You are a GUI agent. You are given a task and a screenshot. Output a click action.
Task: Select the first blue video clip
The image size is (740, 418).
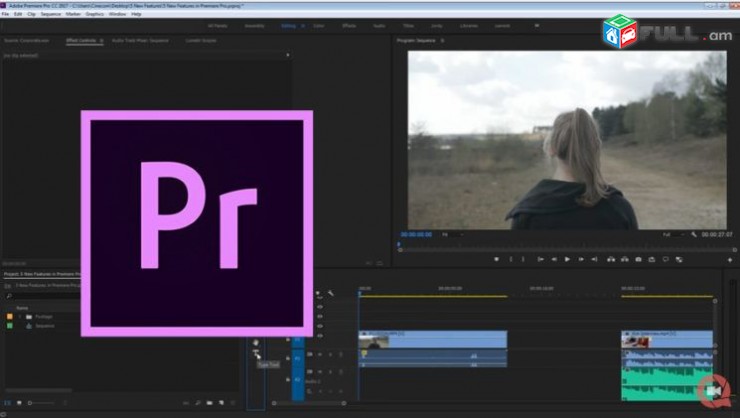point(433,340)
